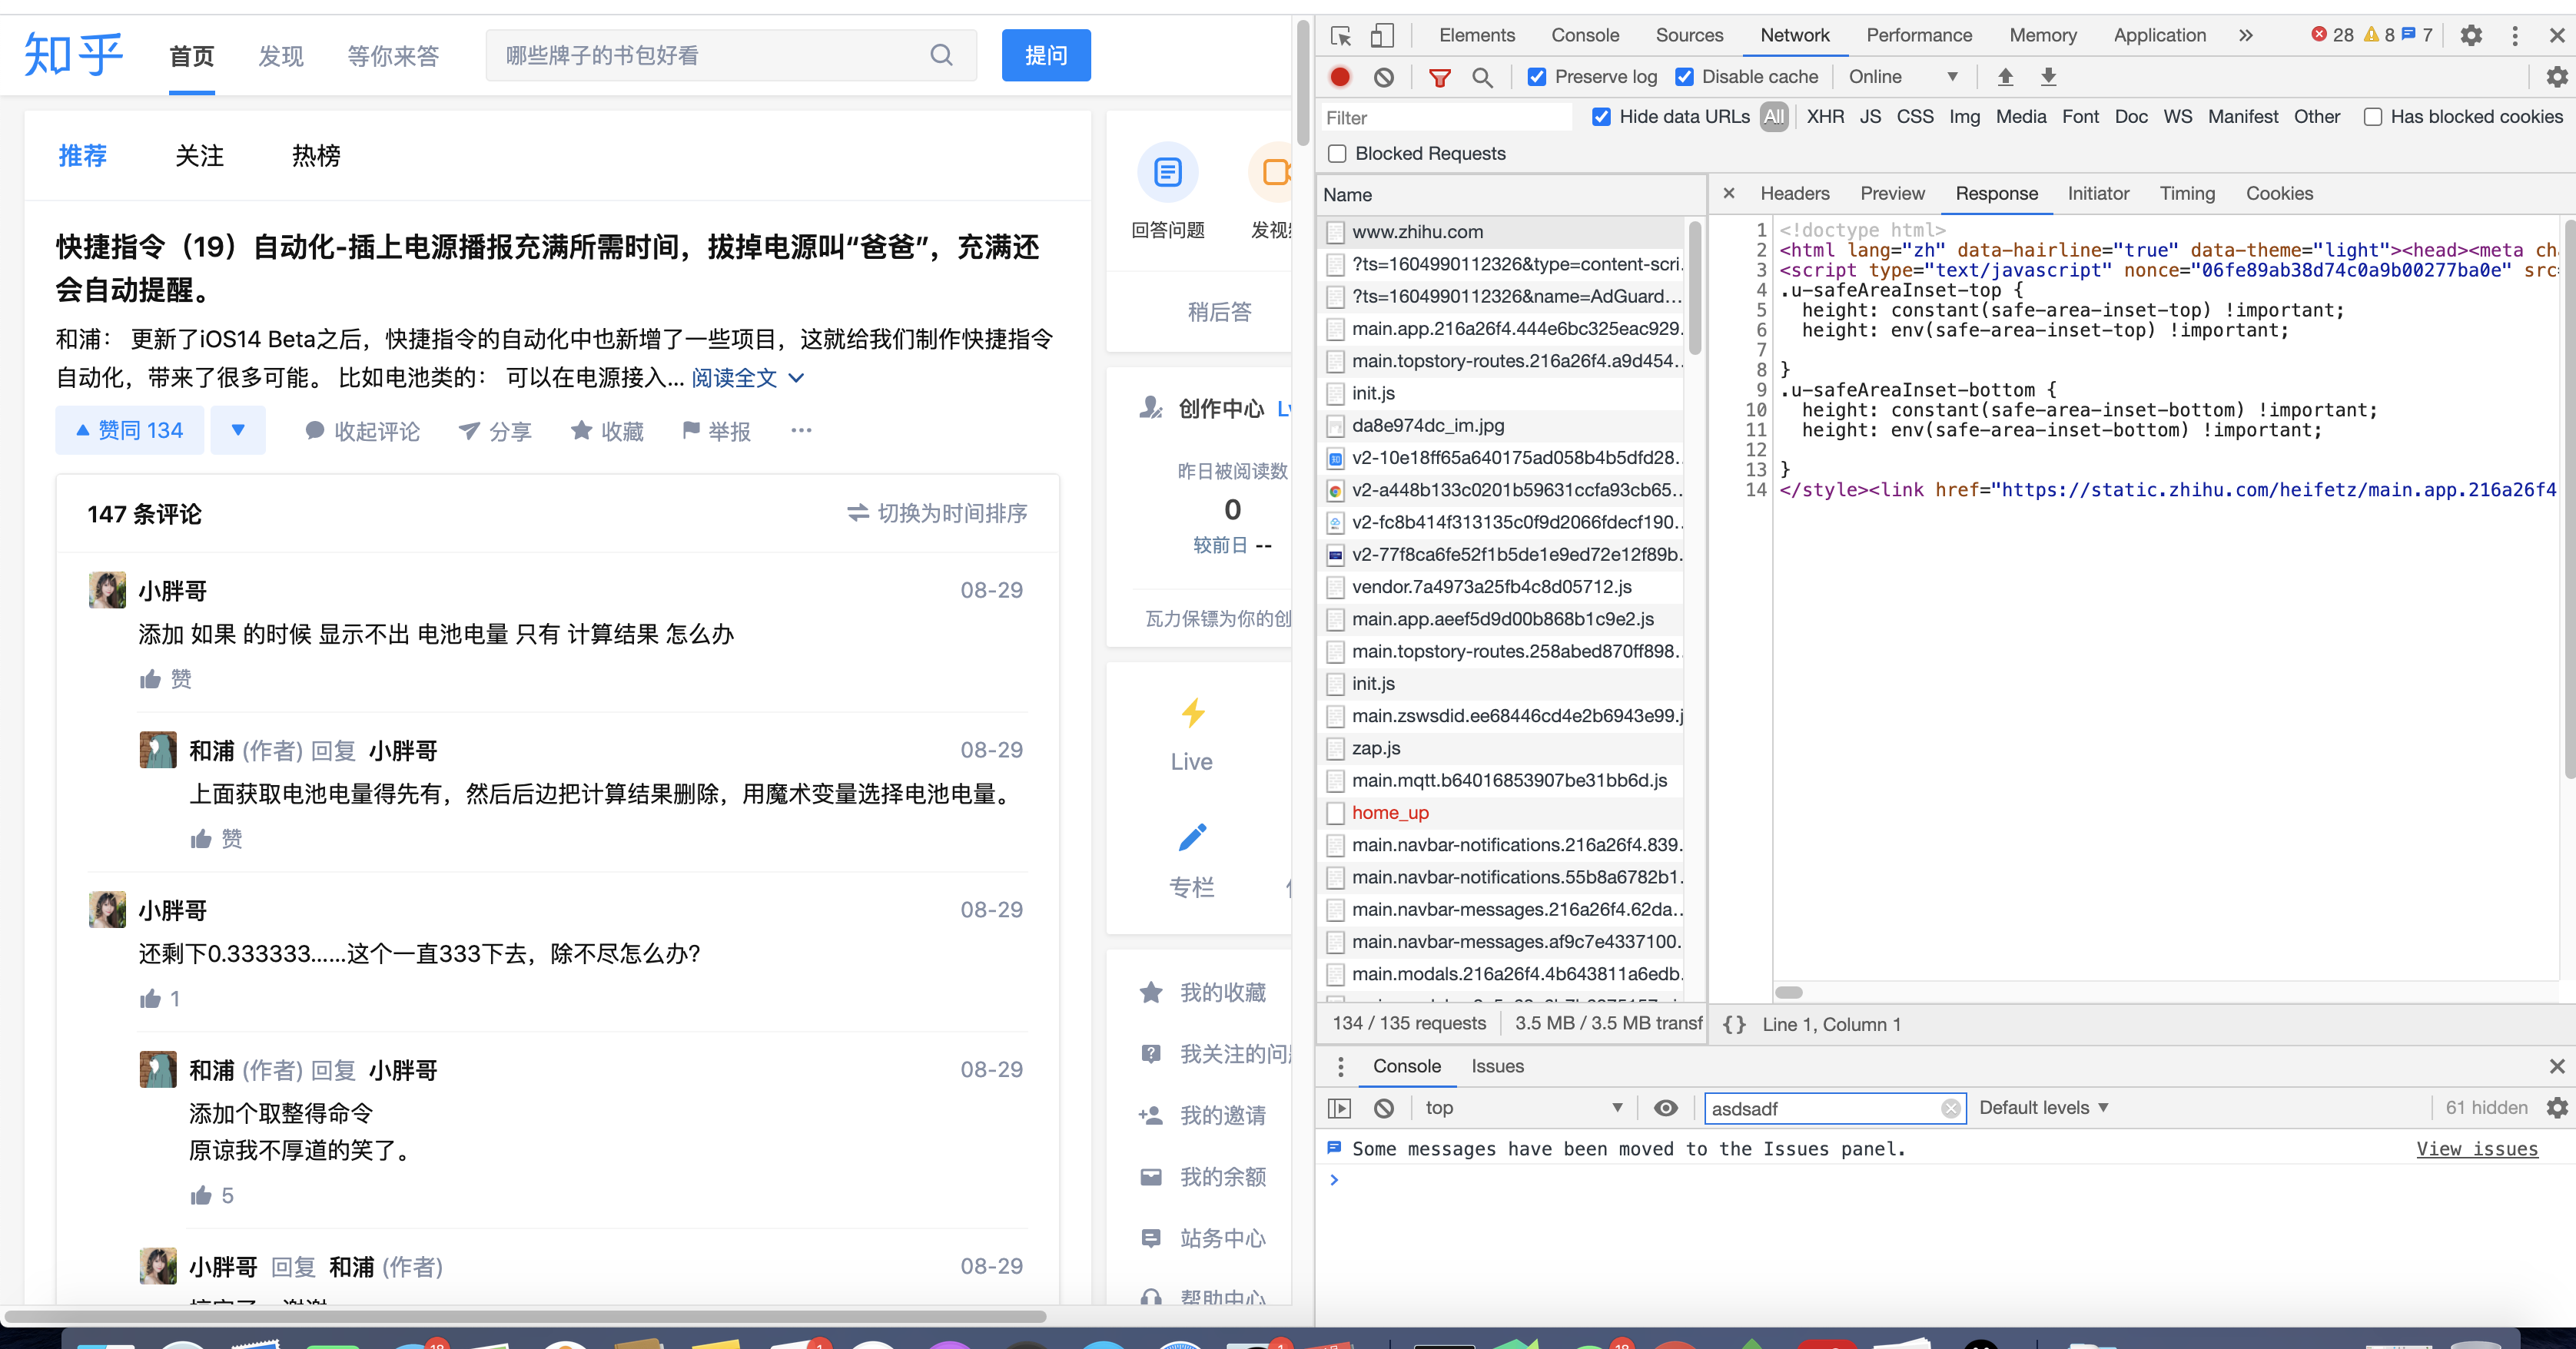
Task: Switch to the 热榜 tab
Action: [316, 156]
